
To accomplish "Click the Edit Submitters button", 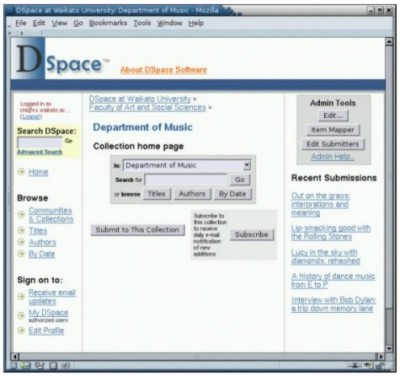I will pyautogui.click(x=333, y=144).
